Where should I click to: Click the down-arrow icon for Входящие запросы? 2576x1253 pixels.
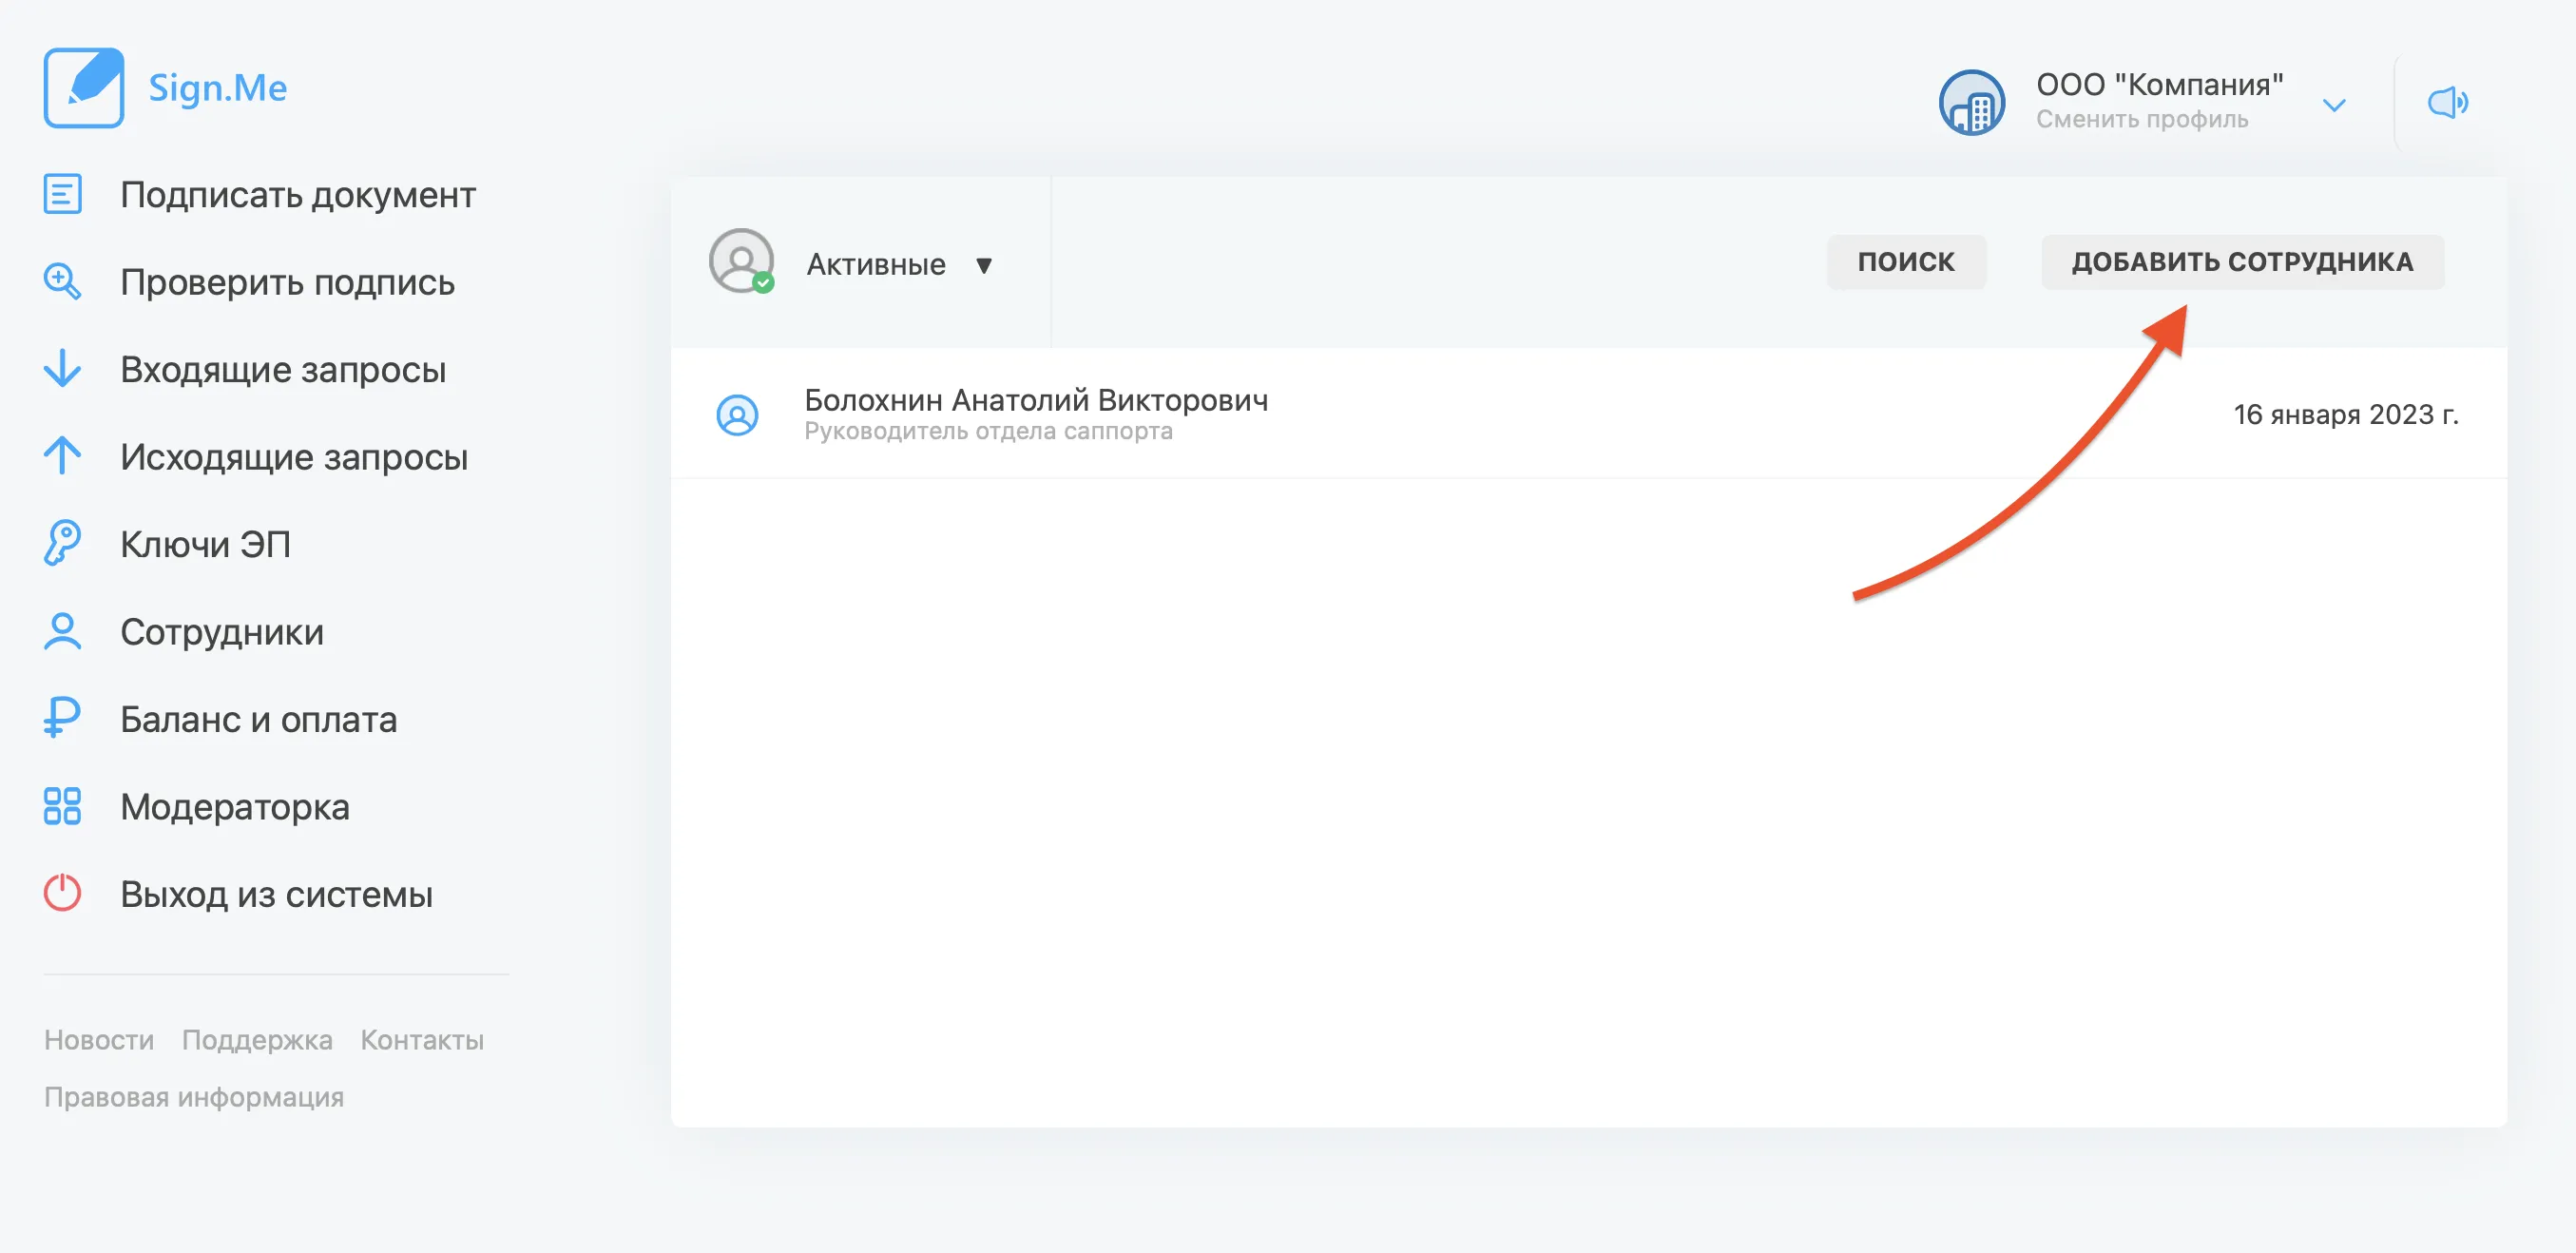point(62,368)
